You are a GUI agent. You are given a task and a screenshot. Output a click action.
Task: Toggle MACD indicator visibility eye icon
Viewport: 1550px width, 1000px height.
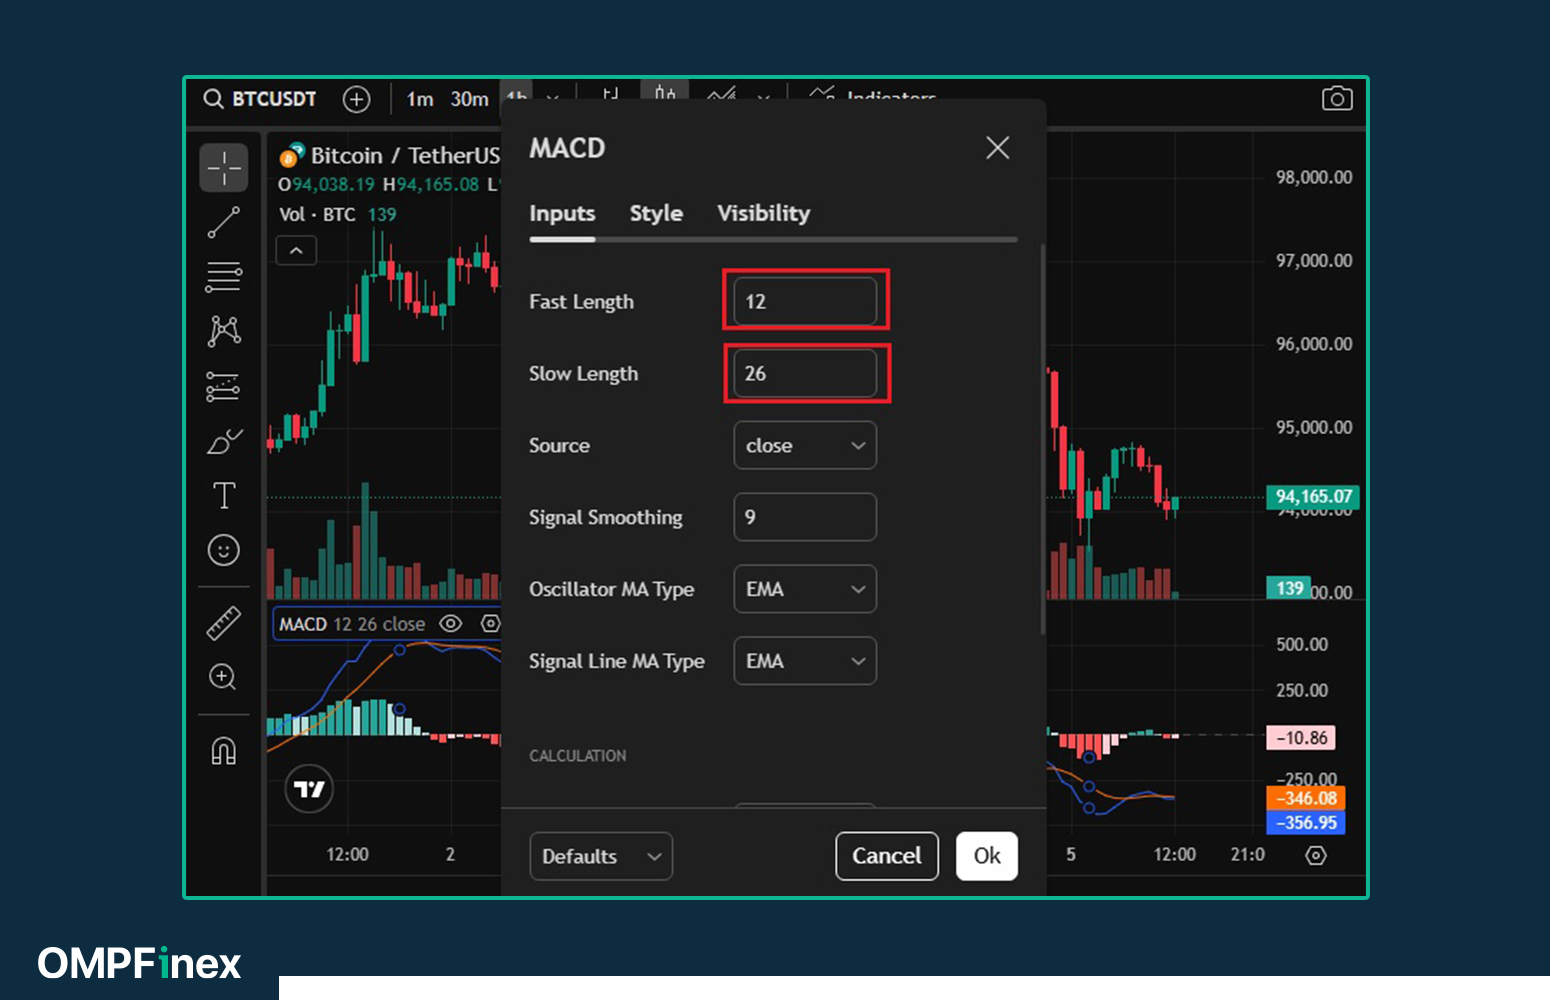pos(451,624)
